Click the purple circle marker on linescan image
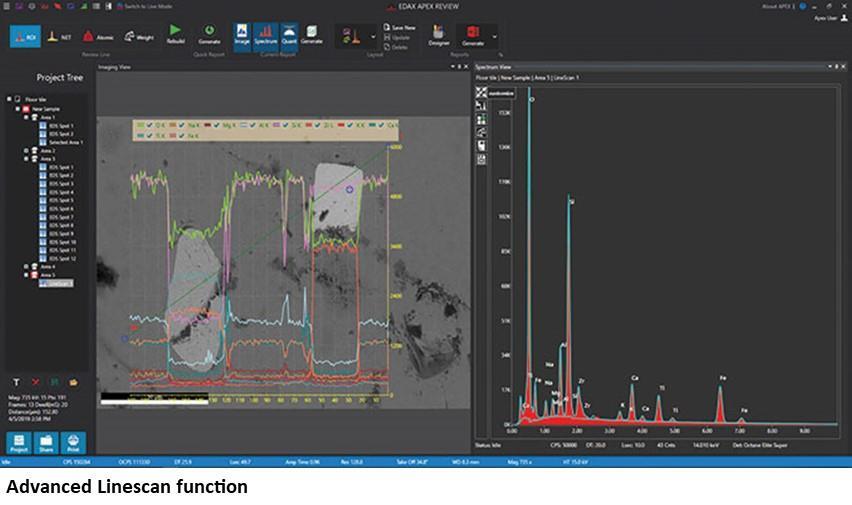Image resolution: width=852 pixels, height=505 pixels. click(349, 189)
